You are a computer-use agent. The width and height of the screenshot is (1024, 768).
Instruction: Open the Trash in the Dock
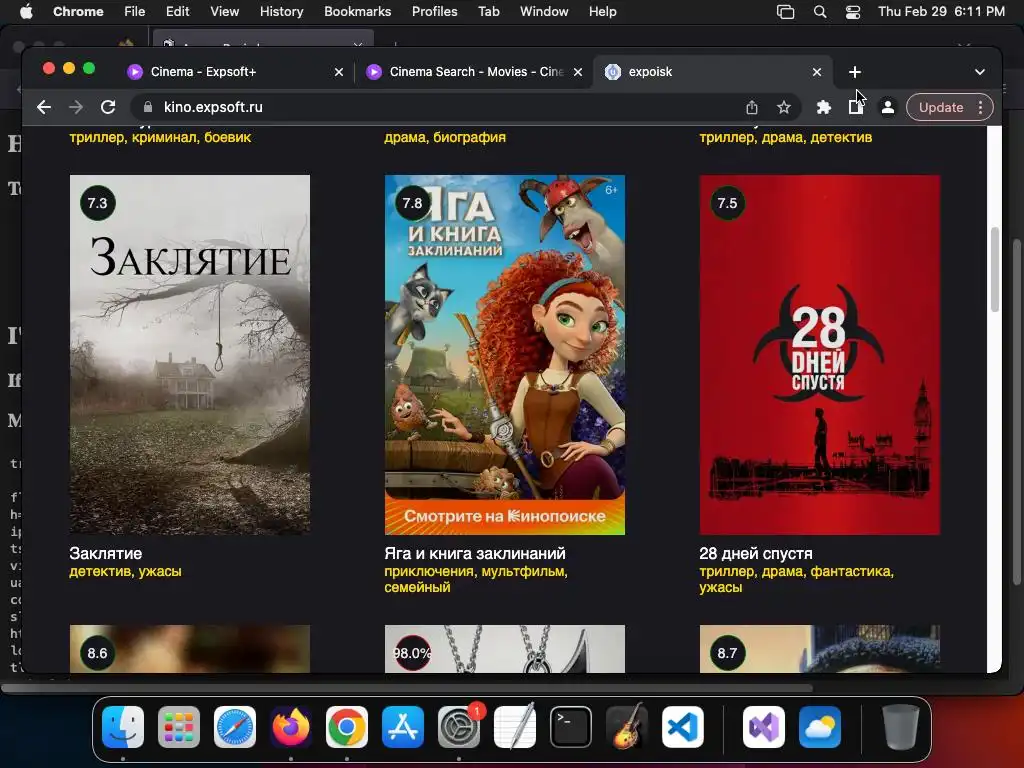[x=901, y=727]
